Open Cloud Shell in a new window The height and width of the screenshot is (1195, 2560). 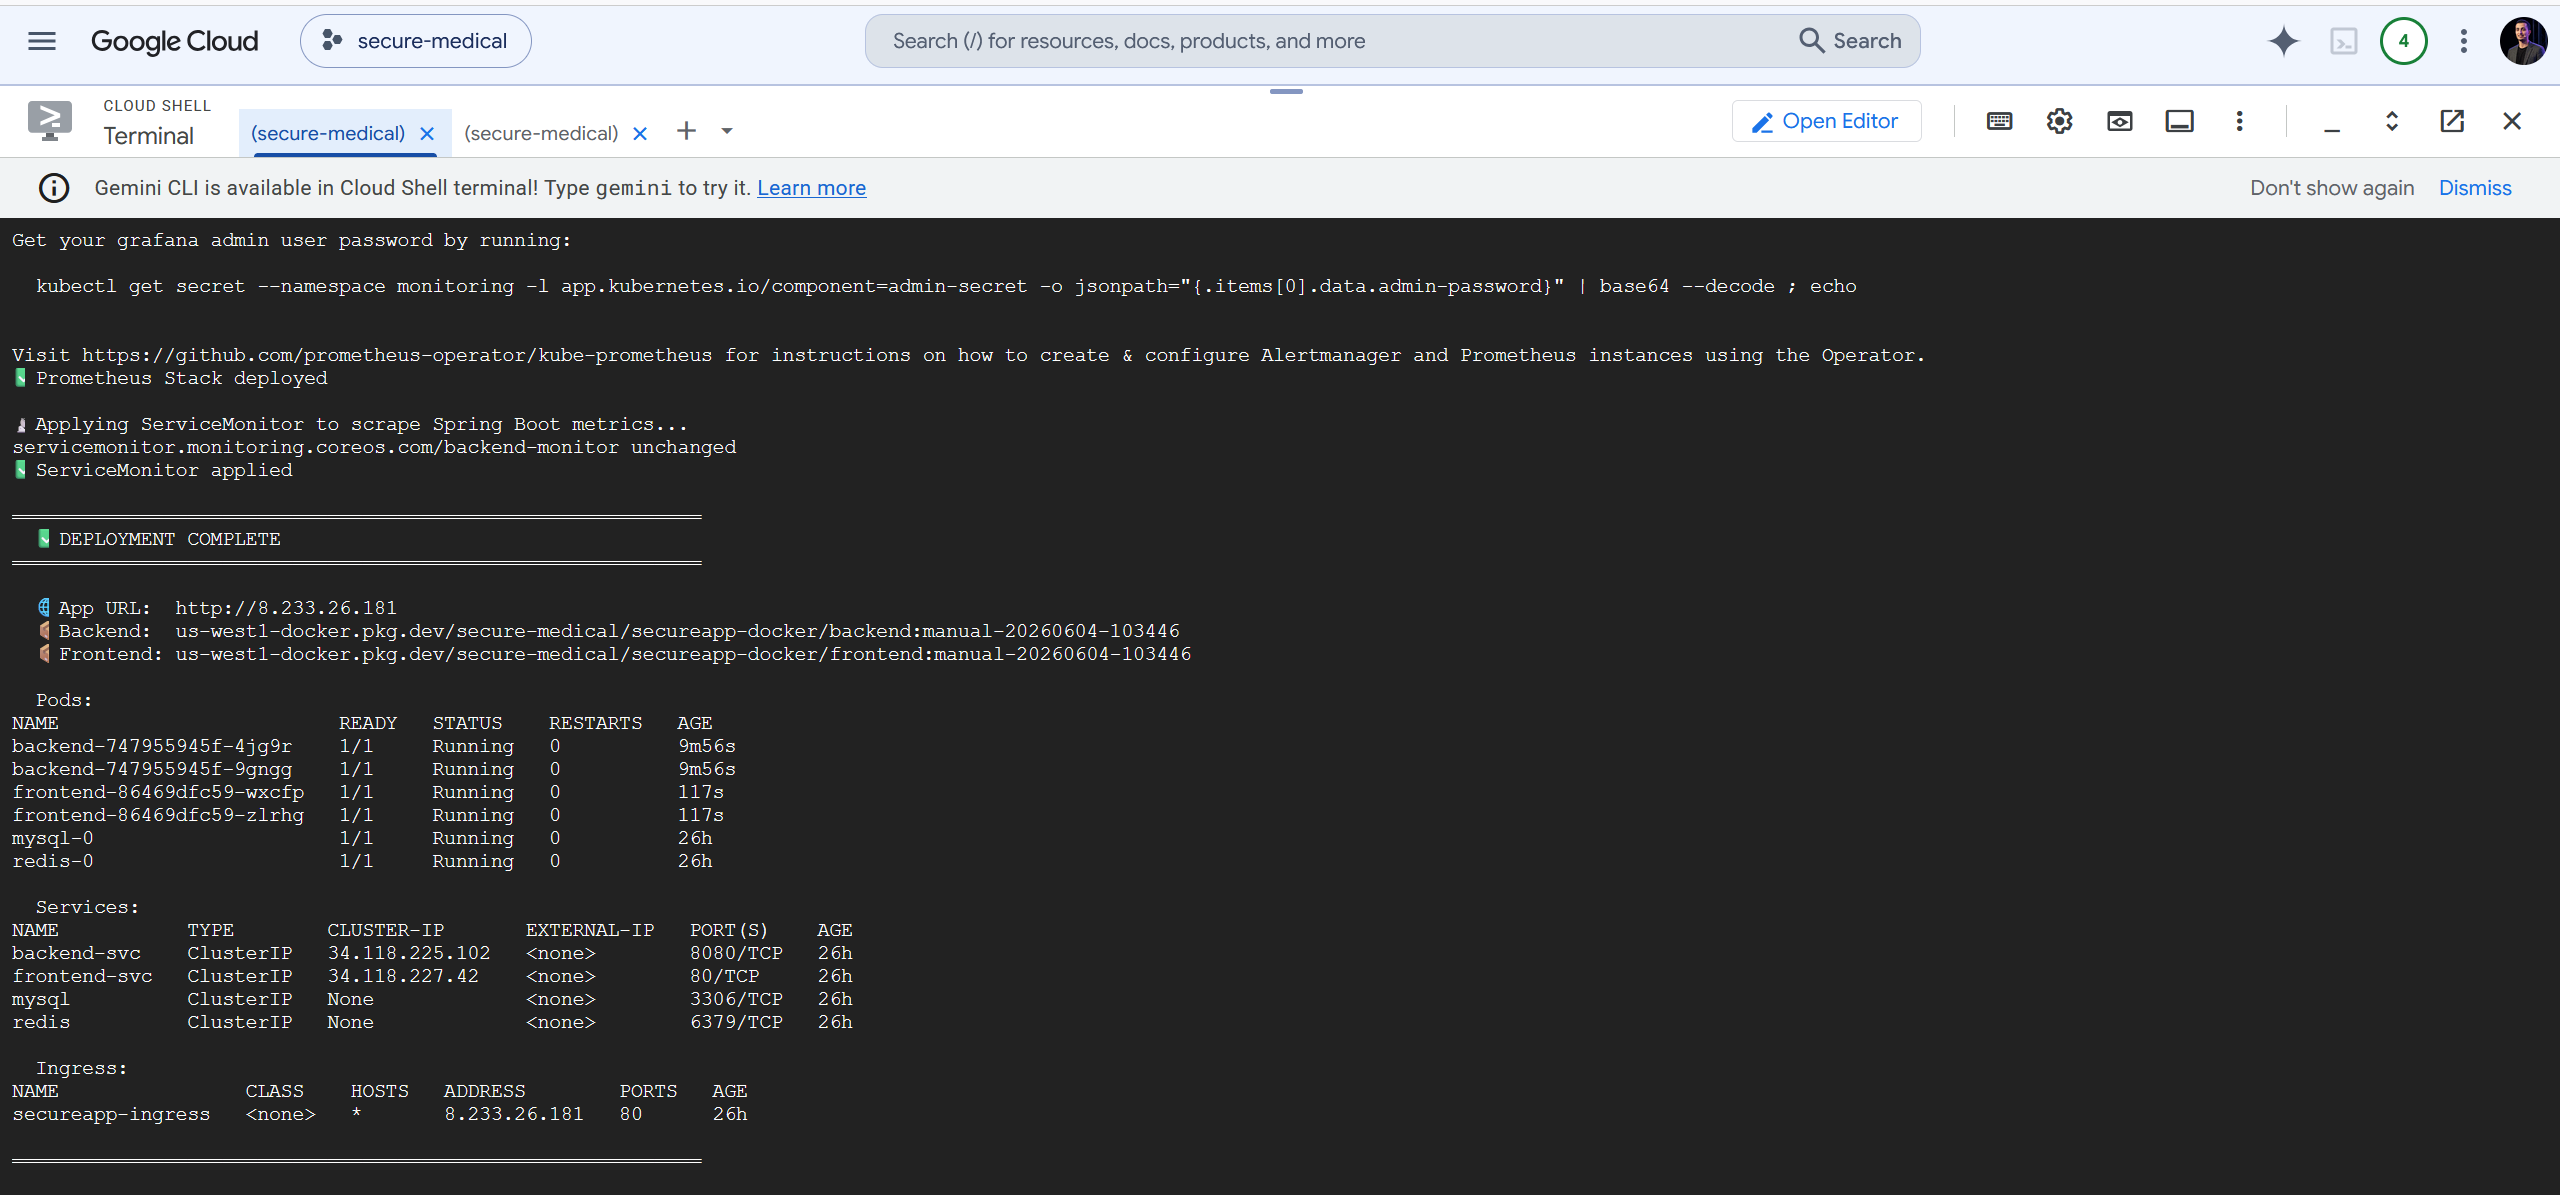pos(2452,121)
